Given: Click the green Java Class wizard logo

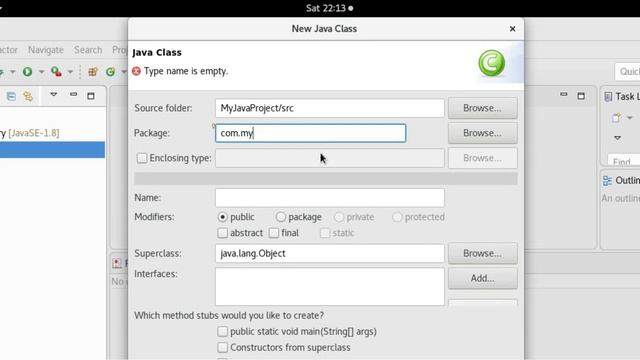Looking at the screenshot, I should (491, 63).
